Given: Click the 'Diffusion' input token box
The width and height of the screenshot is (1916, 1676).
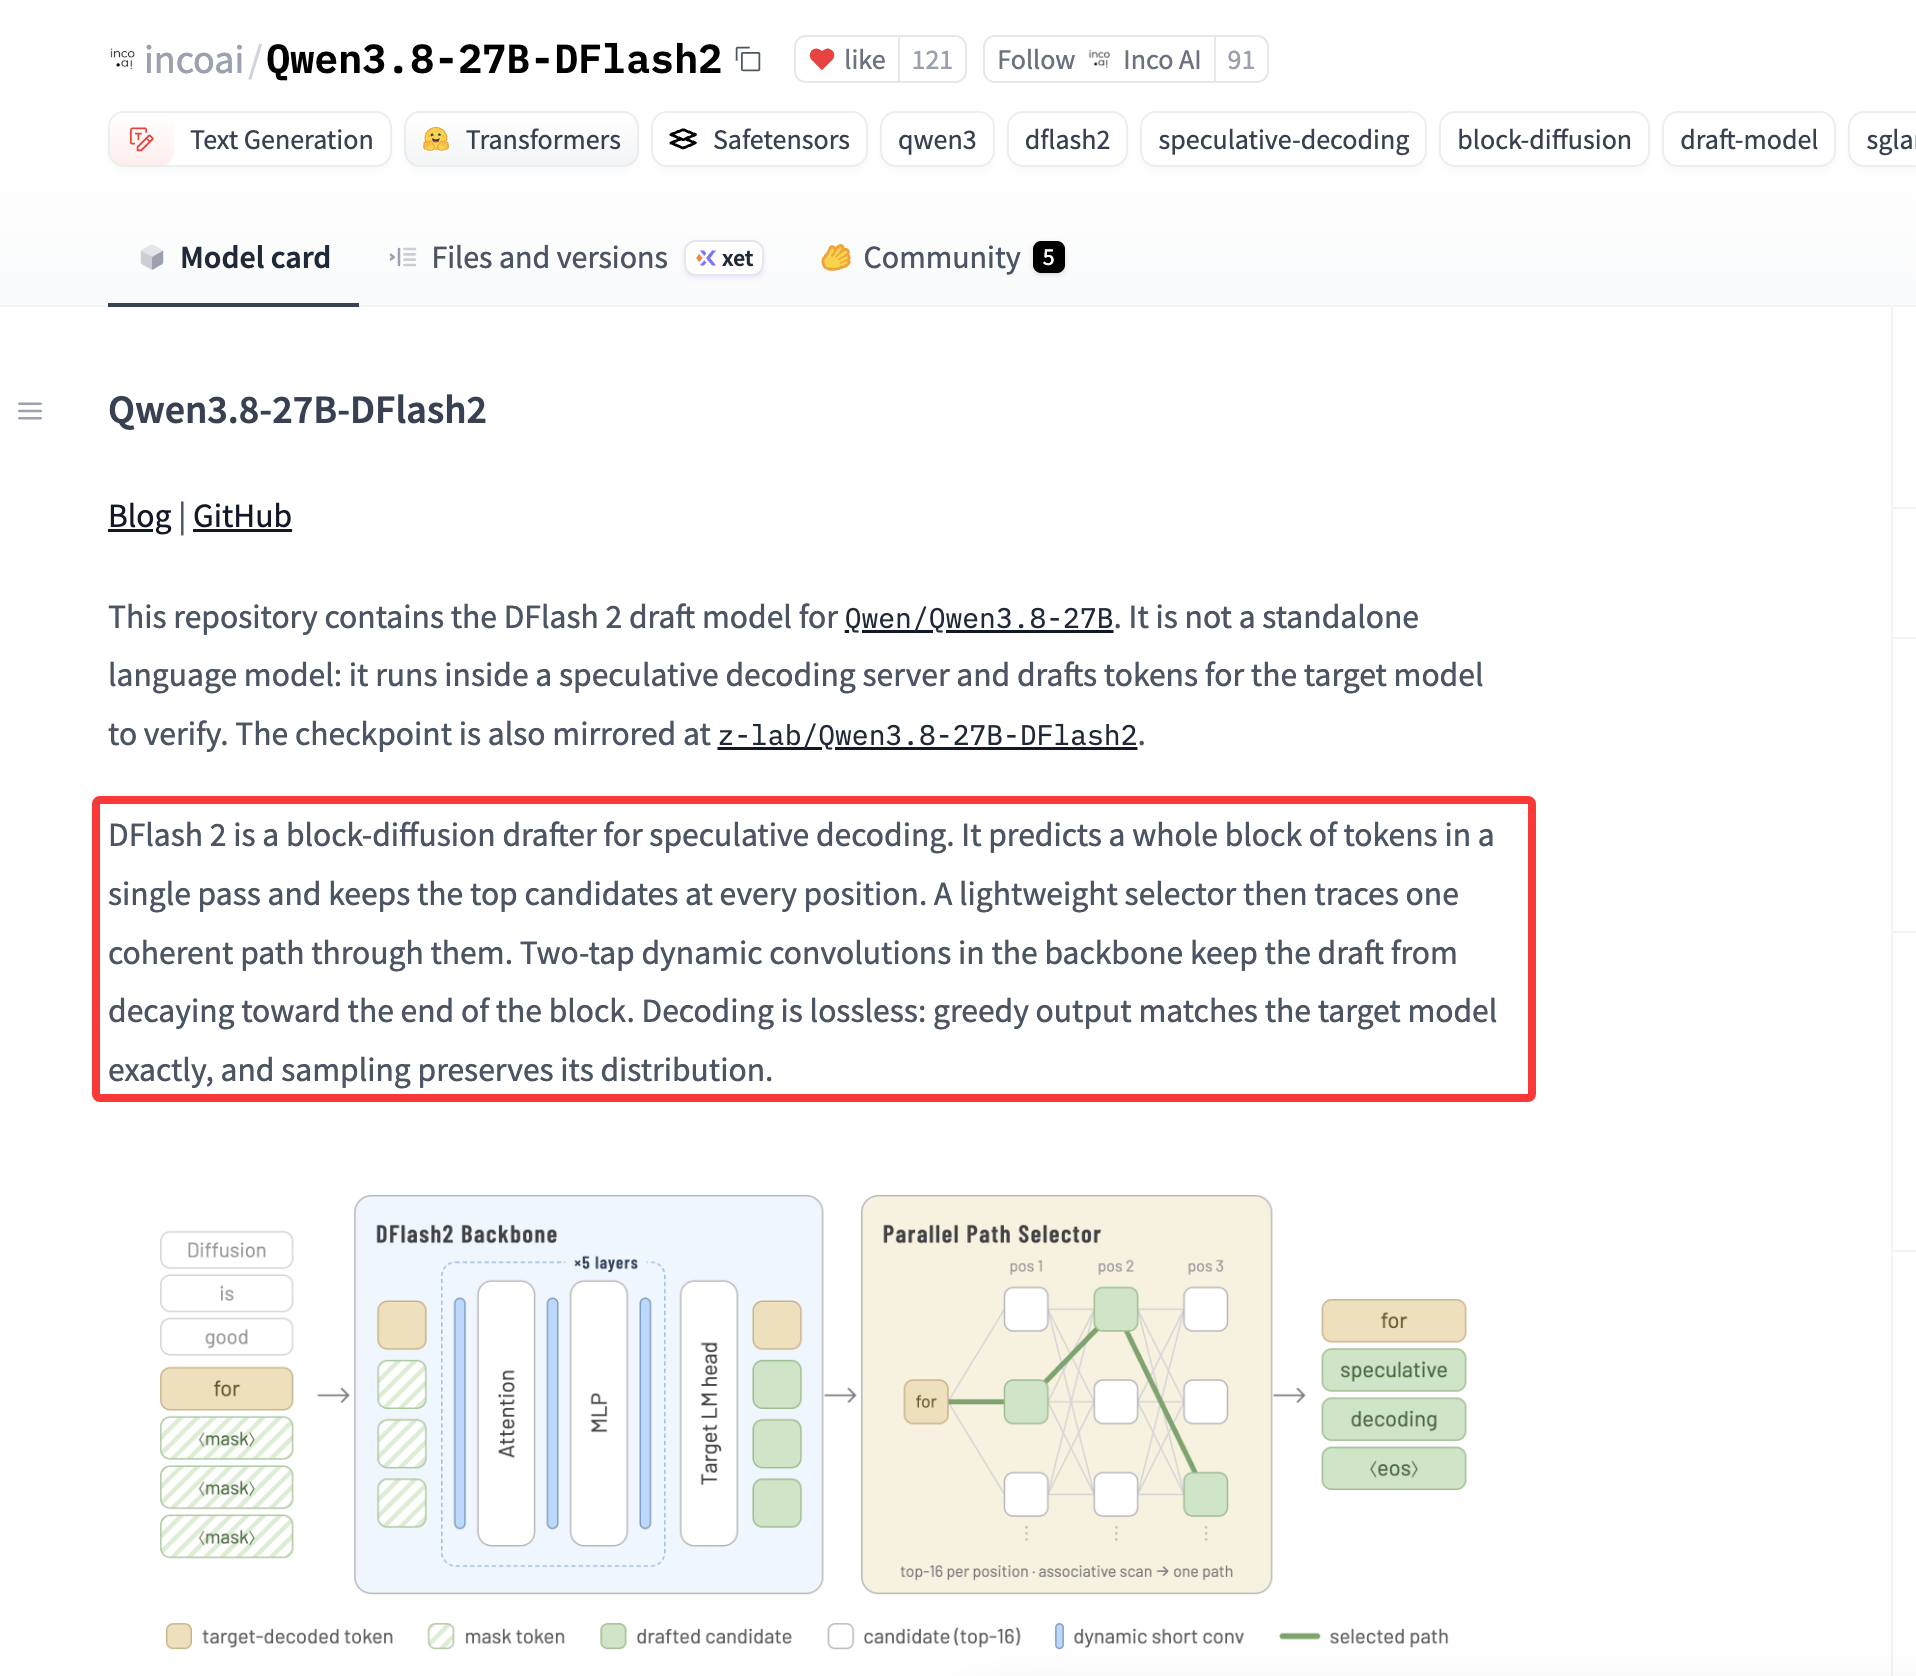Looking at the screenshot, I should pyautogui.click(x=226, y=1250).
